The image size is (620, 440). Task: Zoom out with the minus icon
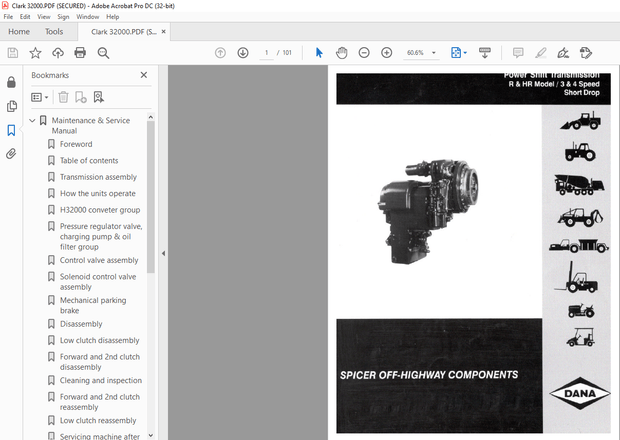coord(364,53)
